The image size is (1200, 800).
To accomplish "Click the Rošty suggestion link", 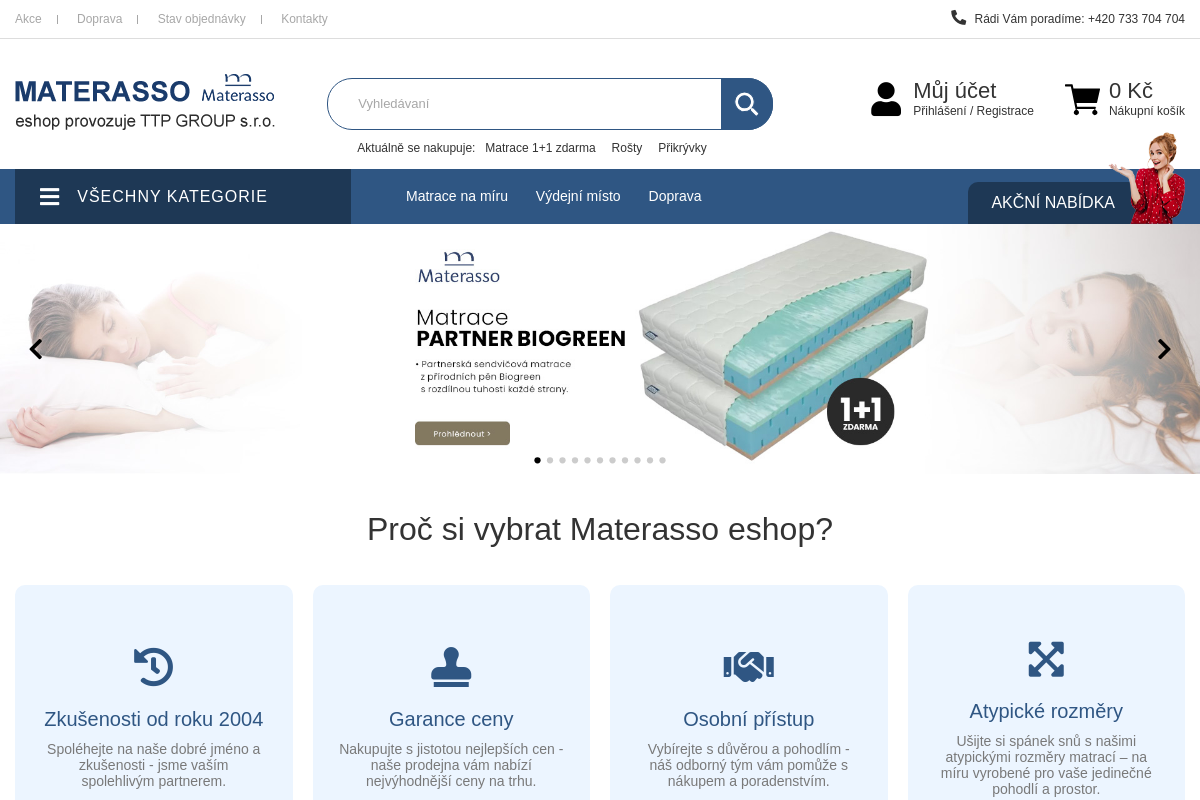I will pyautogui.click(x=627, y=148).
